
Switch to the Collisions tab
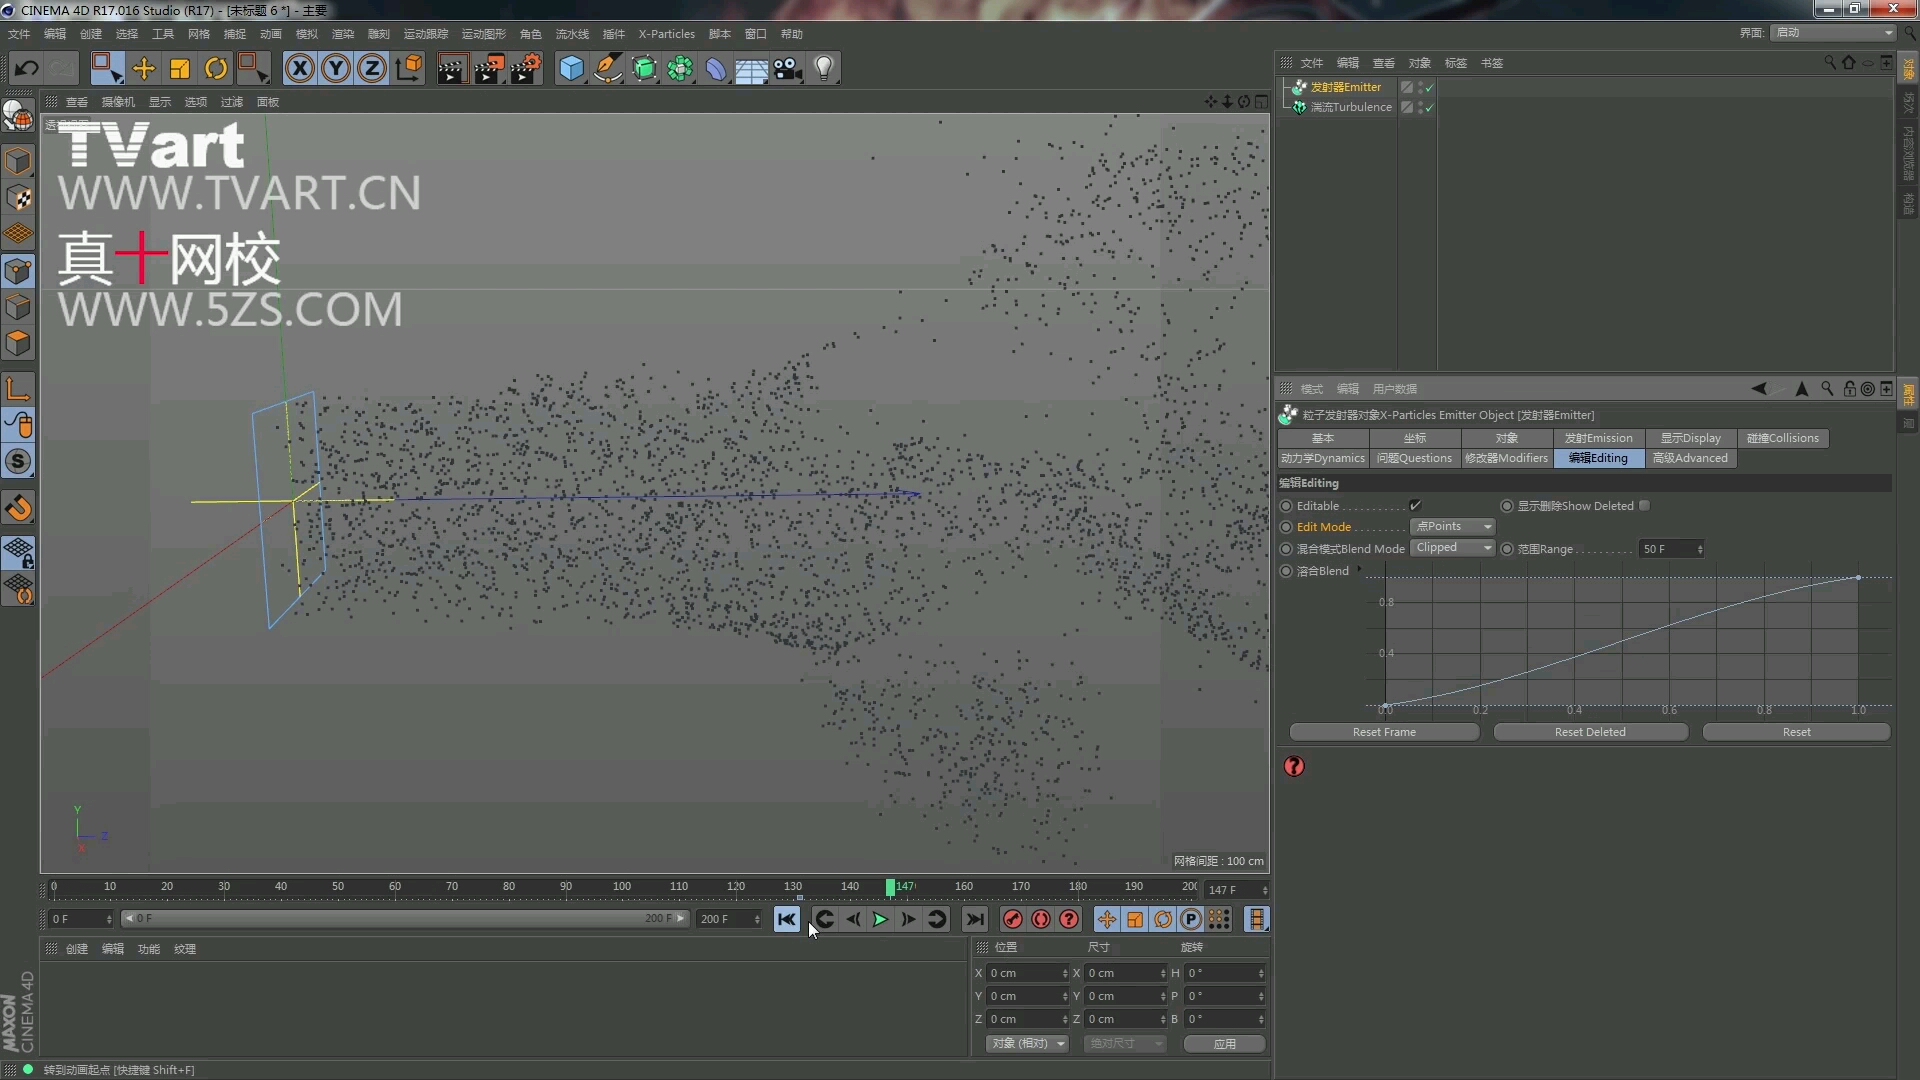[1783, 438]
